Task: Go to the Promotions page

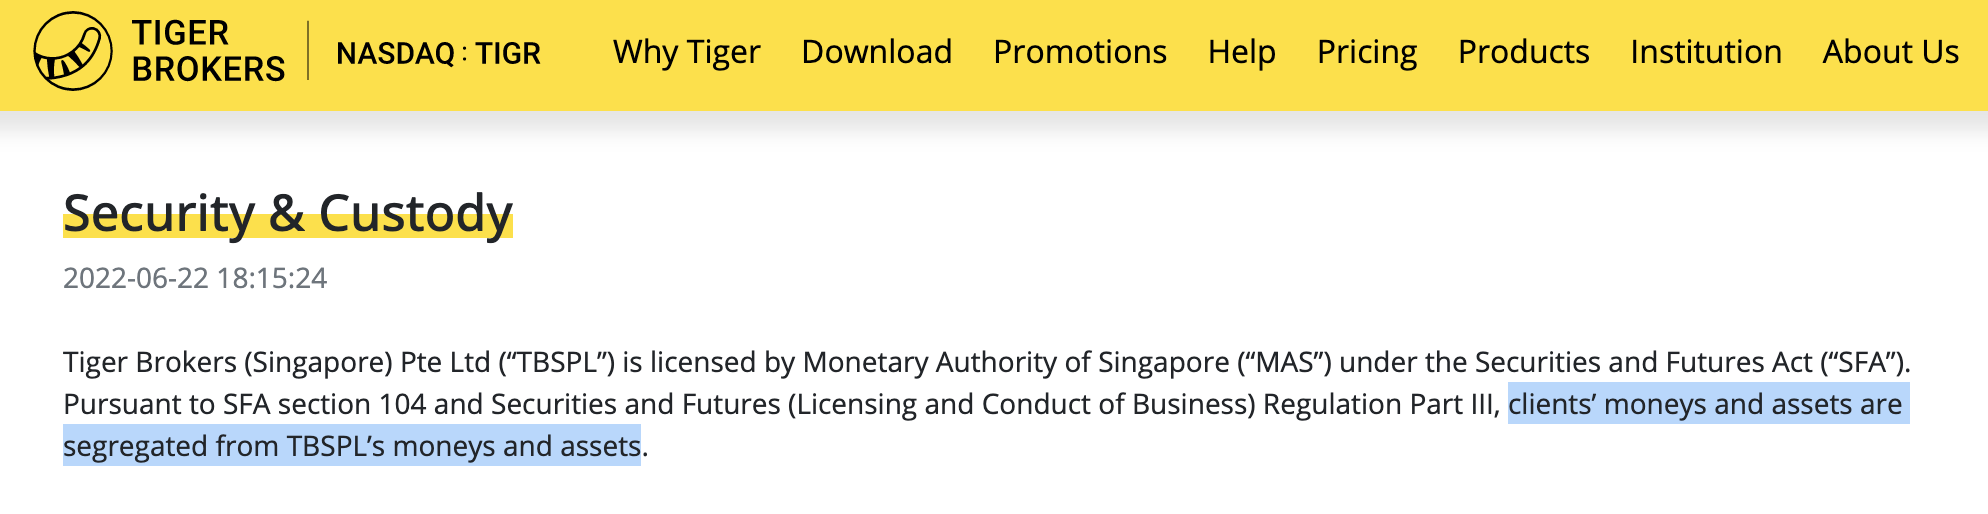Action: 1080,52
